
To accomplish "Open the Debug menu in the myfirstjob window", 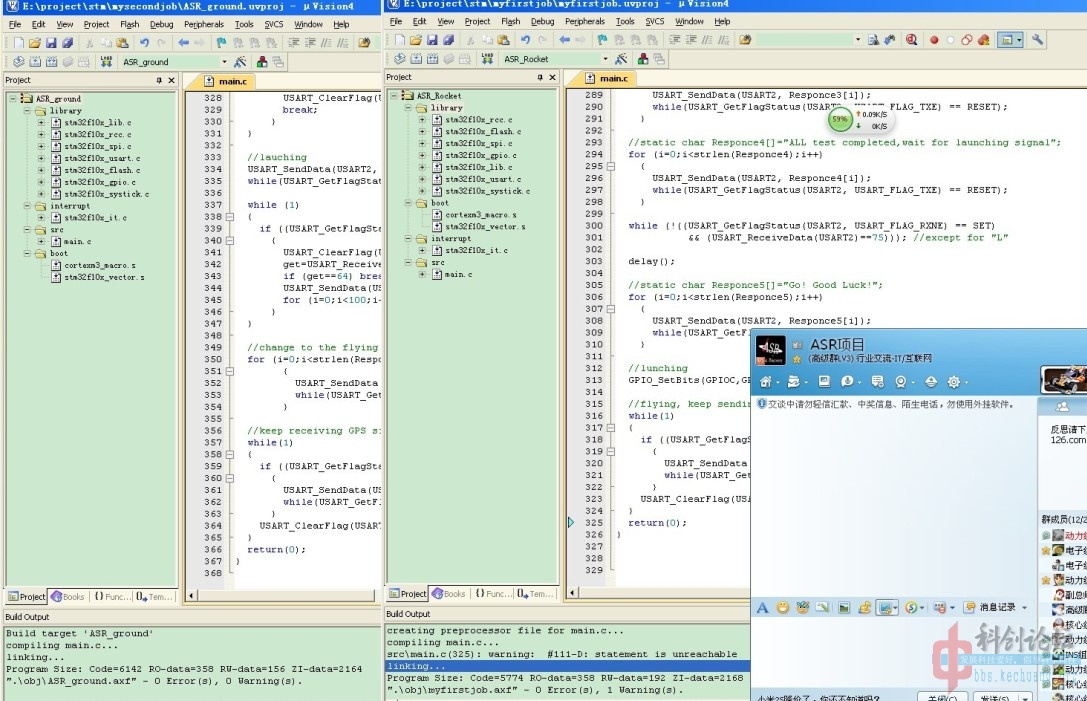I will [x=542, y=21].
